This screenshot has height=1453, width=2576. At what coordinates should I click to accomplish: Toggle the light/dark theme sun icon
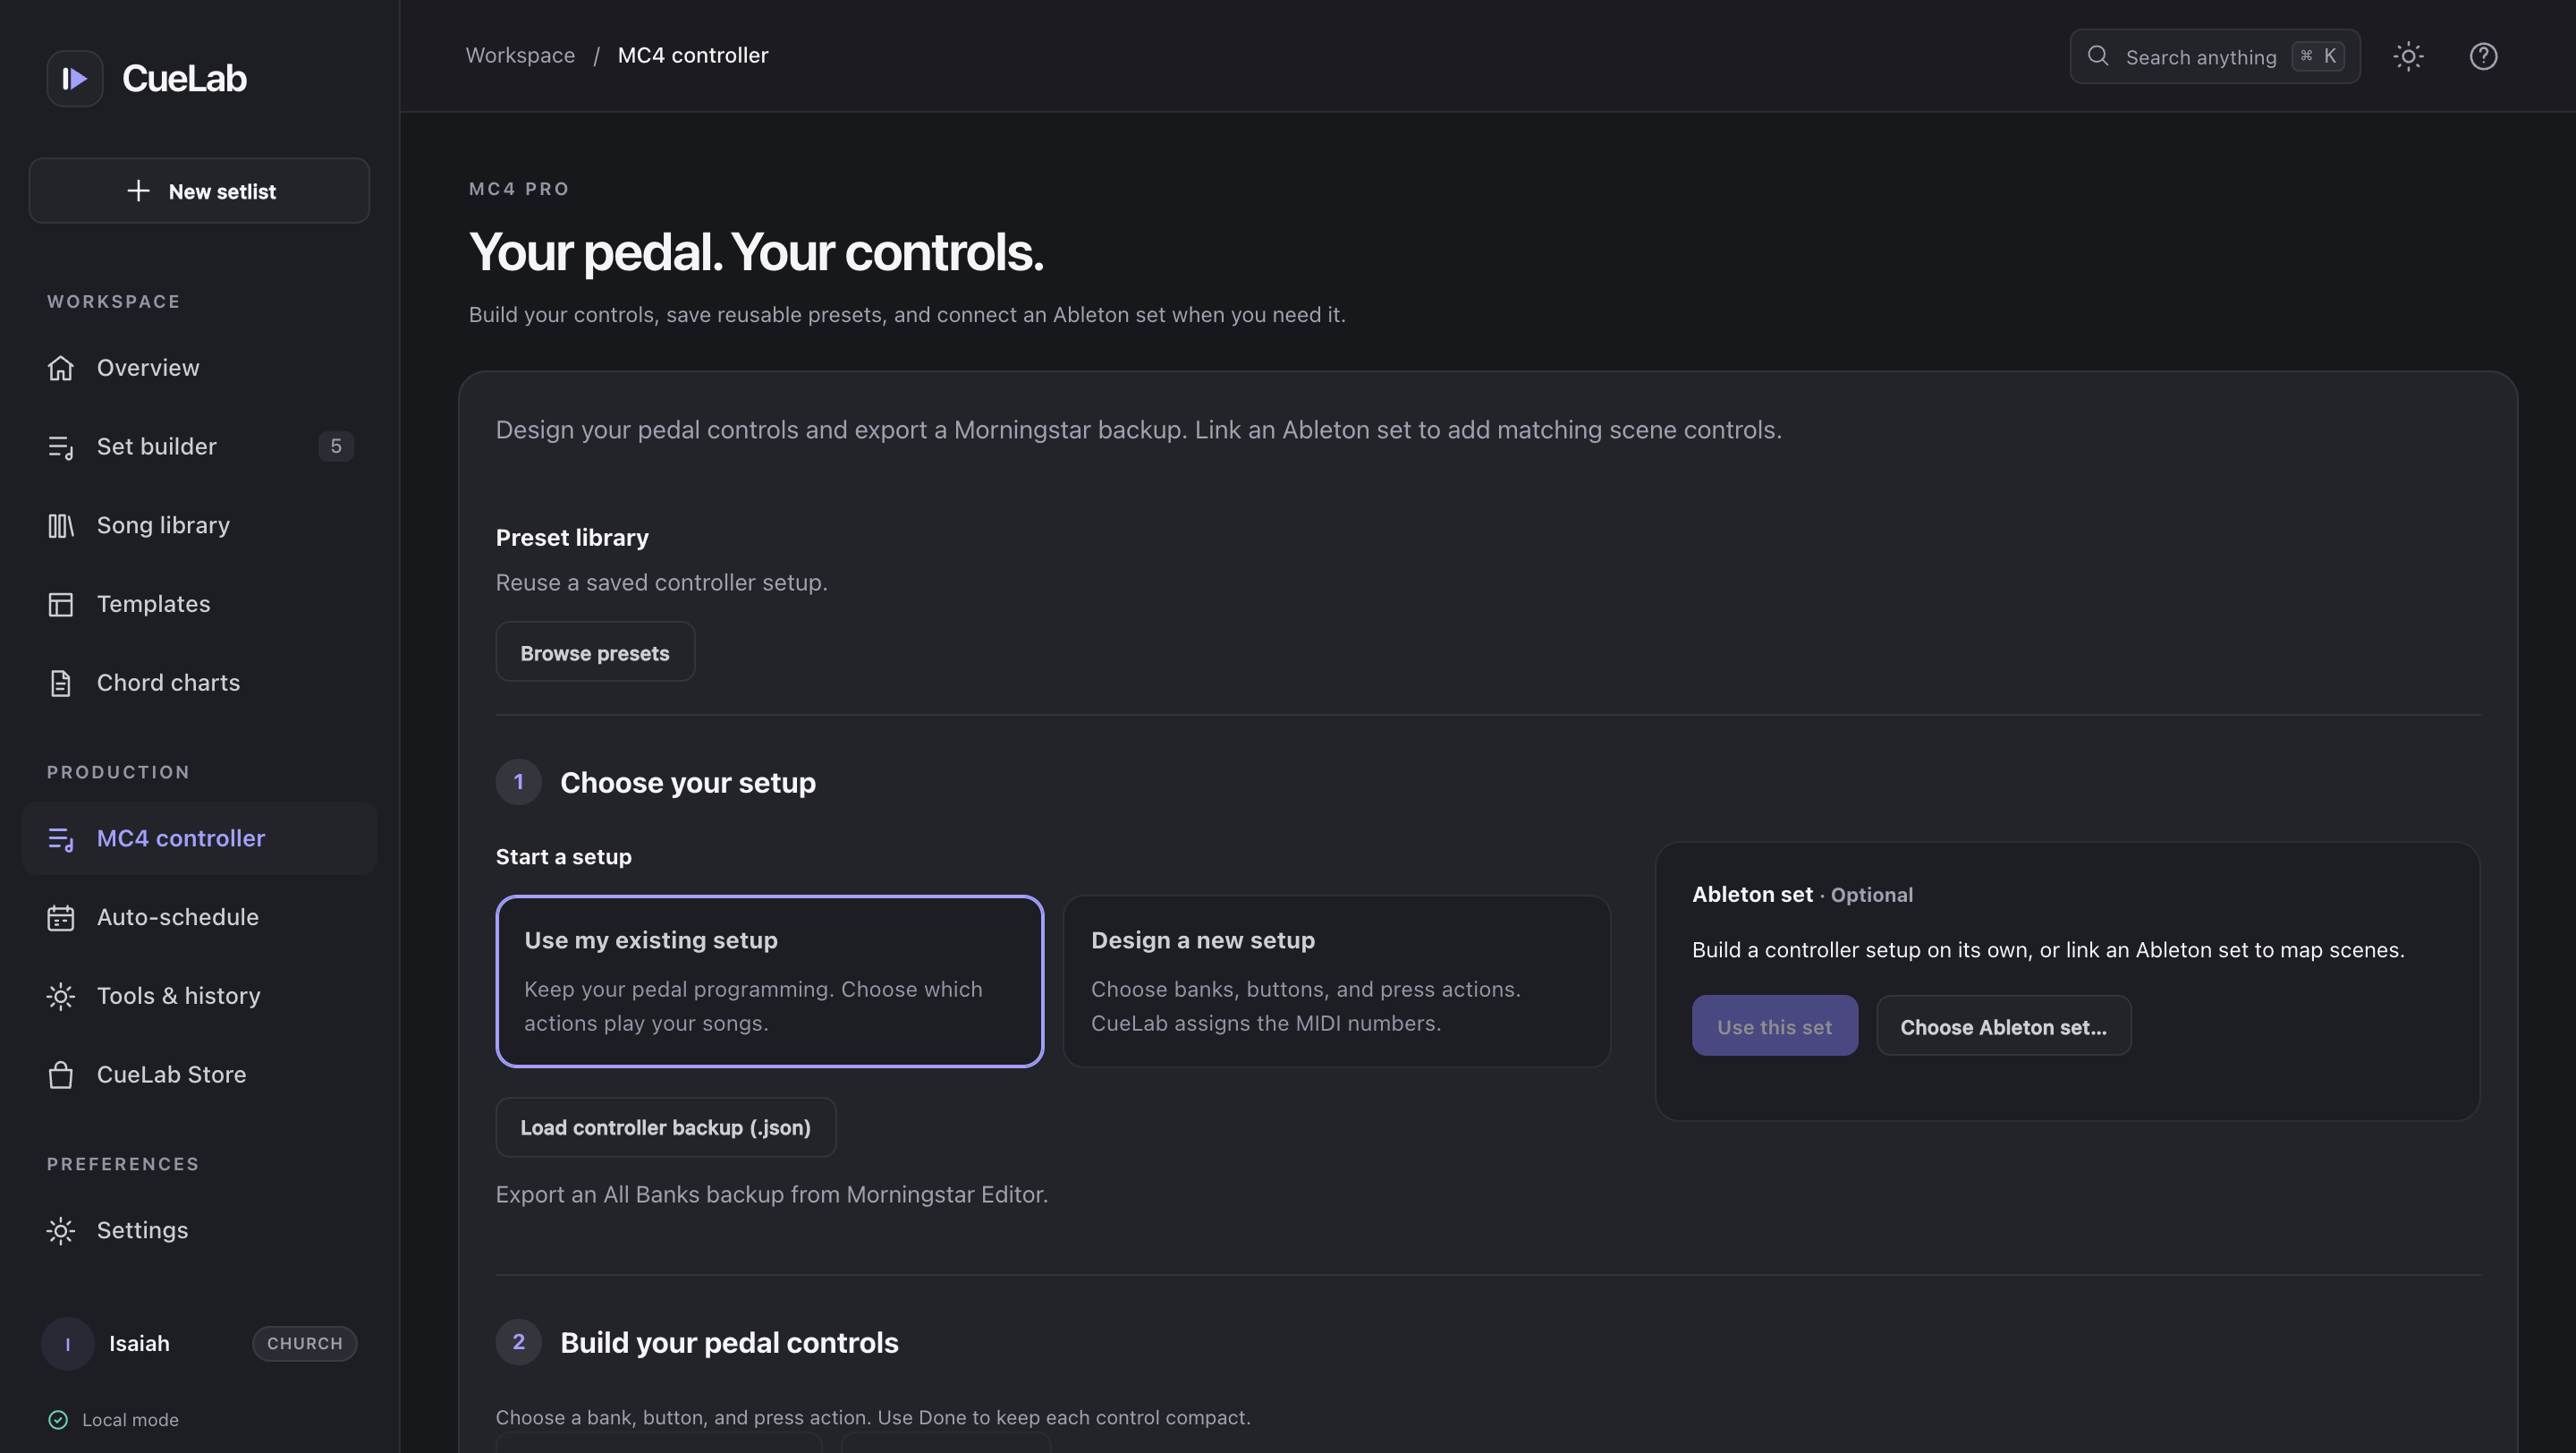tap(2408, 56)
